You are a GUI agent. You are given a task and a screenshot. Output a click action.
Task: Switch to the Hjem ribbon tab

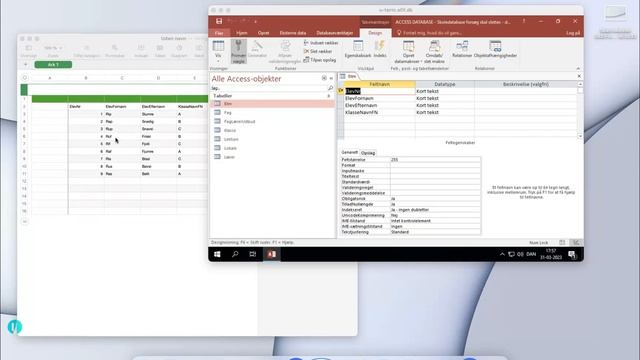pyautogui.click(x=242, y=33)
